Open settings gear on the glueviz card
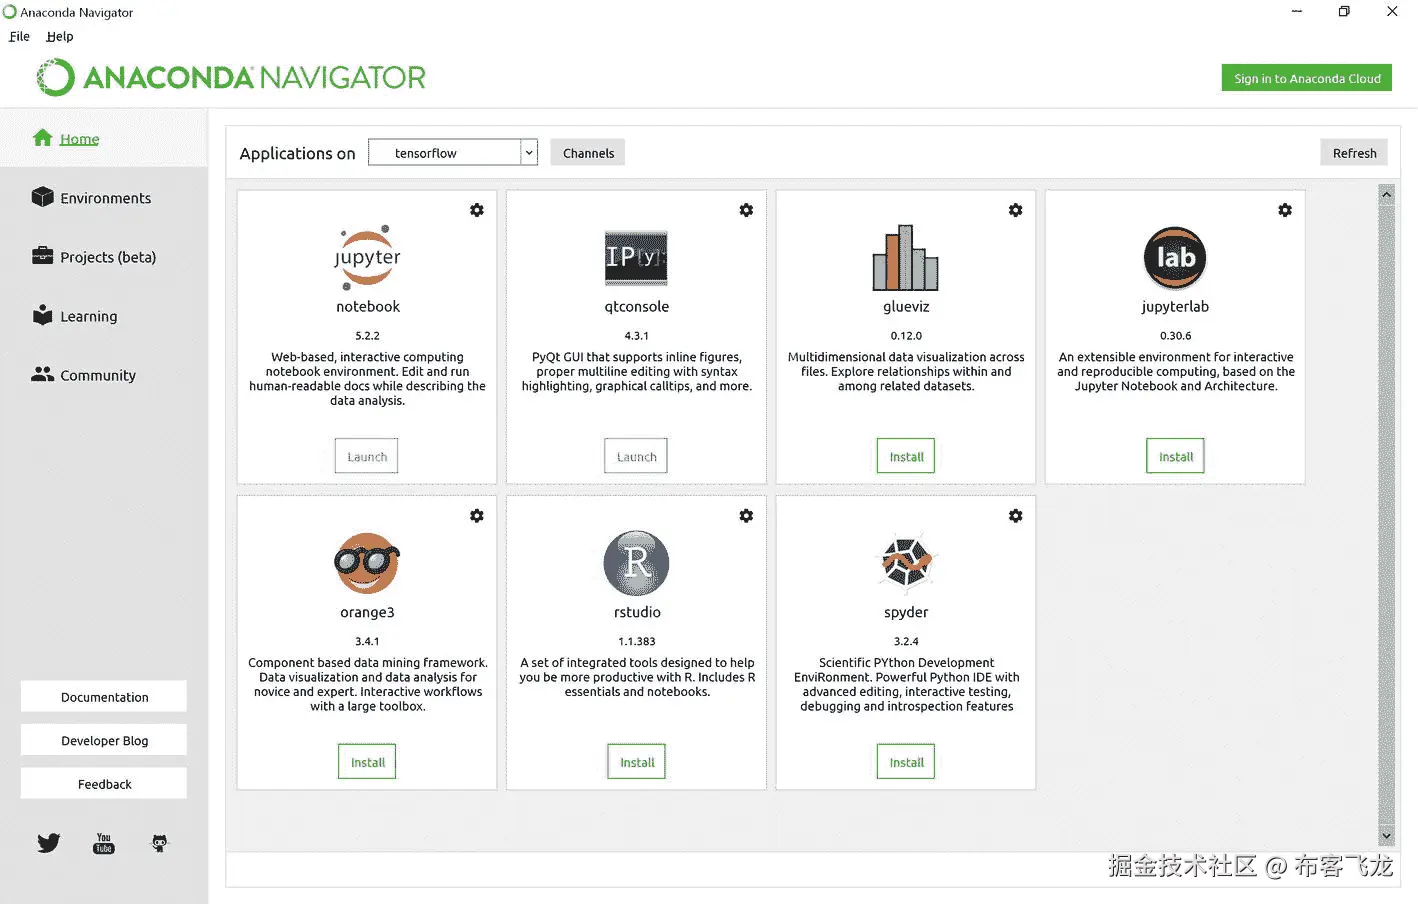Viewport: 1418px width, 904px height. tap(1015, 210)
